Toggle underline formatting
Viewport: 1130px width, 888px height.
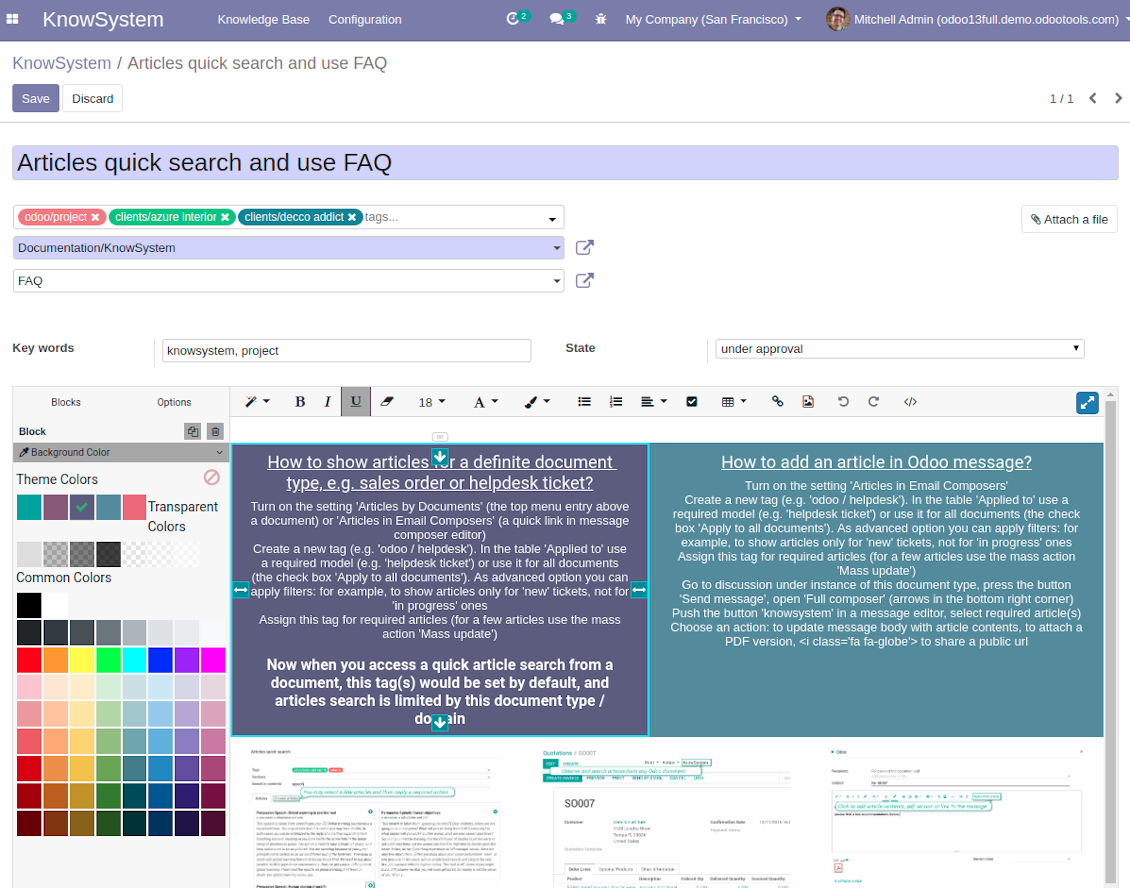[x=356, y=401]
